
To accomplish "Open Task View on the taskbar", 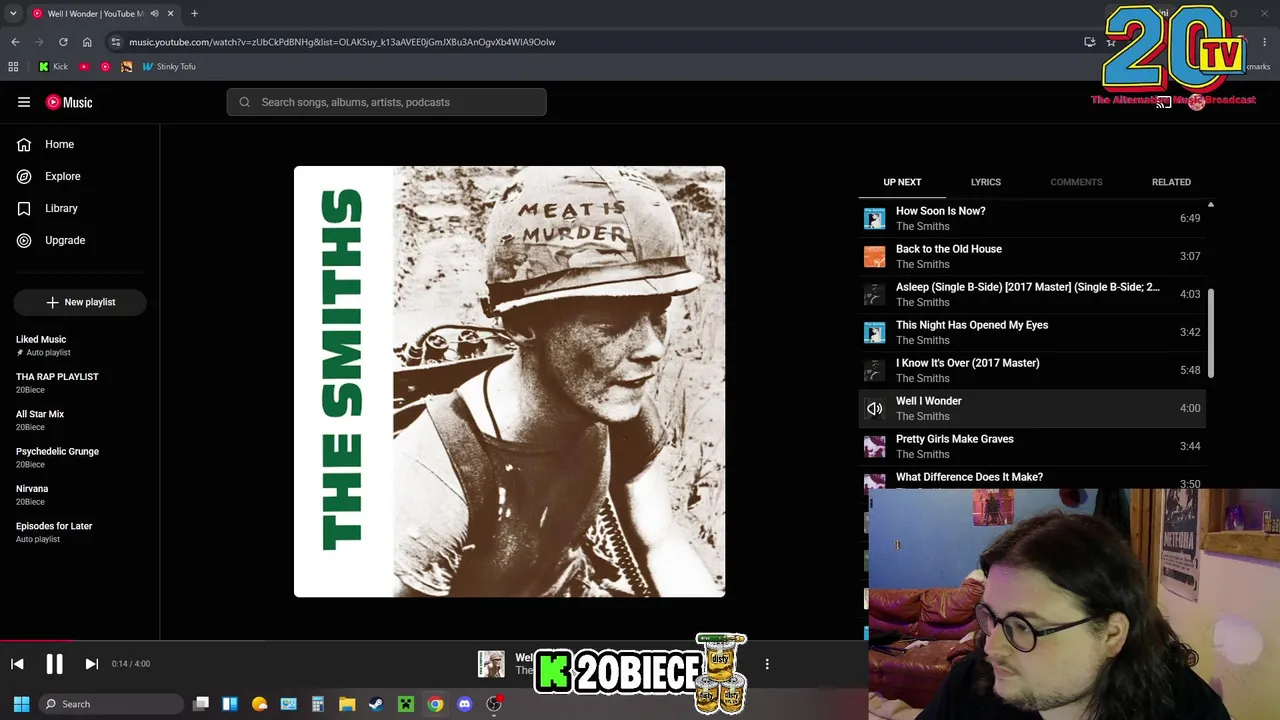I will (201, 704).
